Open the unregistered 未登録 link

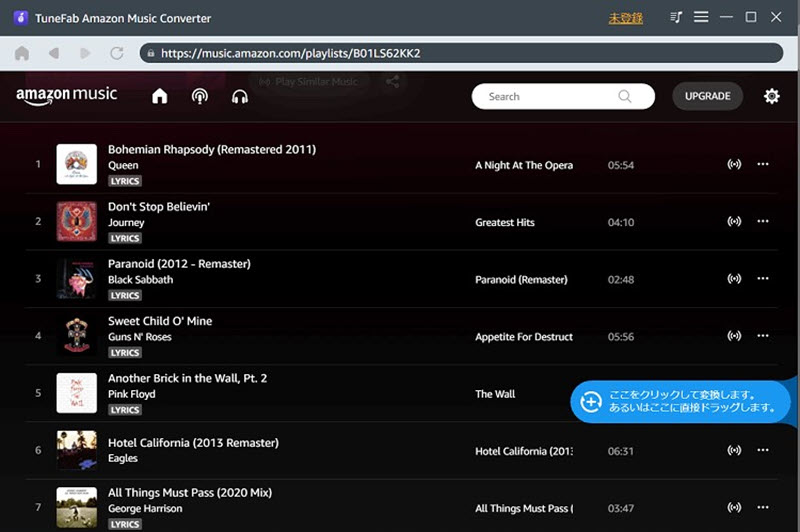[x=626, y=18]
